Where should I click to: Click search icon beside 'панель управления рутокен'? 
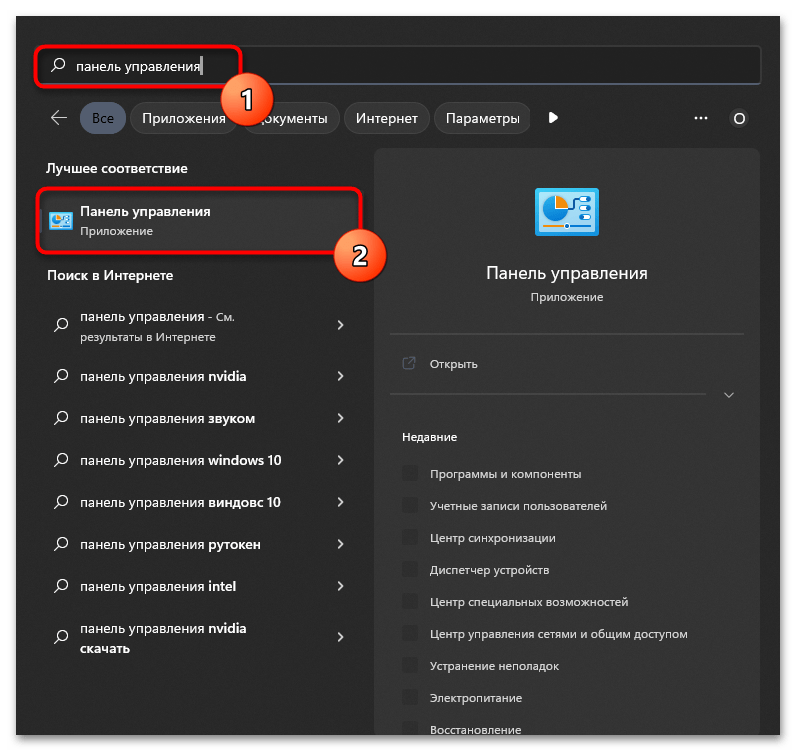(61, 544)
